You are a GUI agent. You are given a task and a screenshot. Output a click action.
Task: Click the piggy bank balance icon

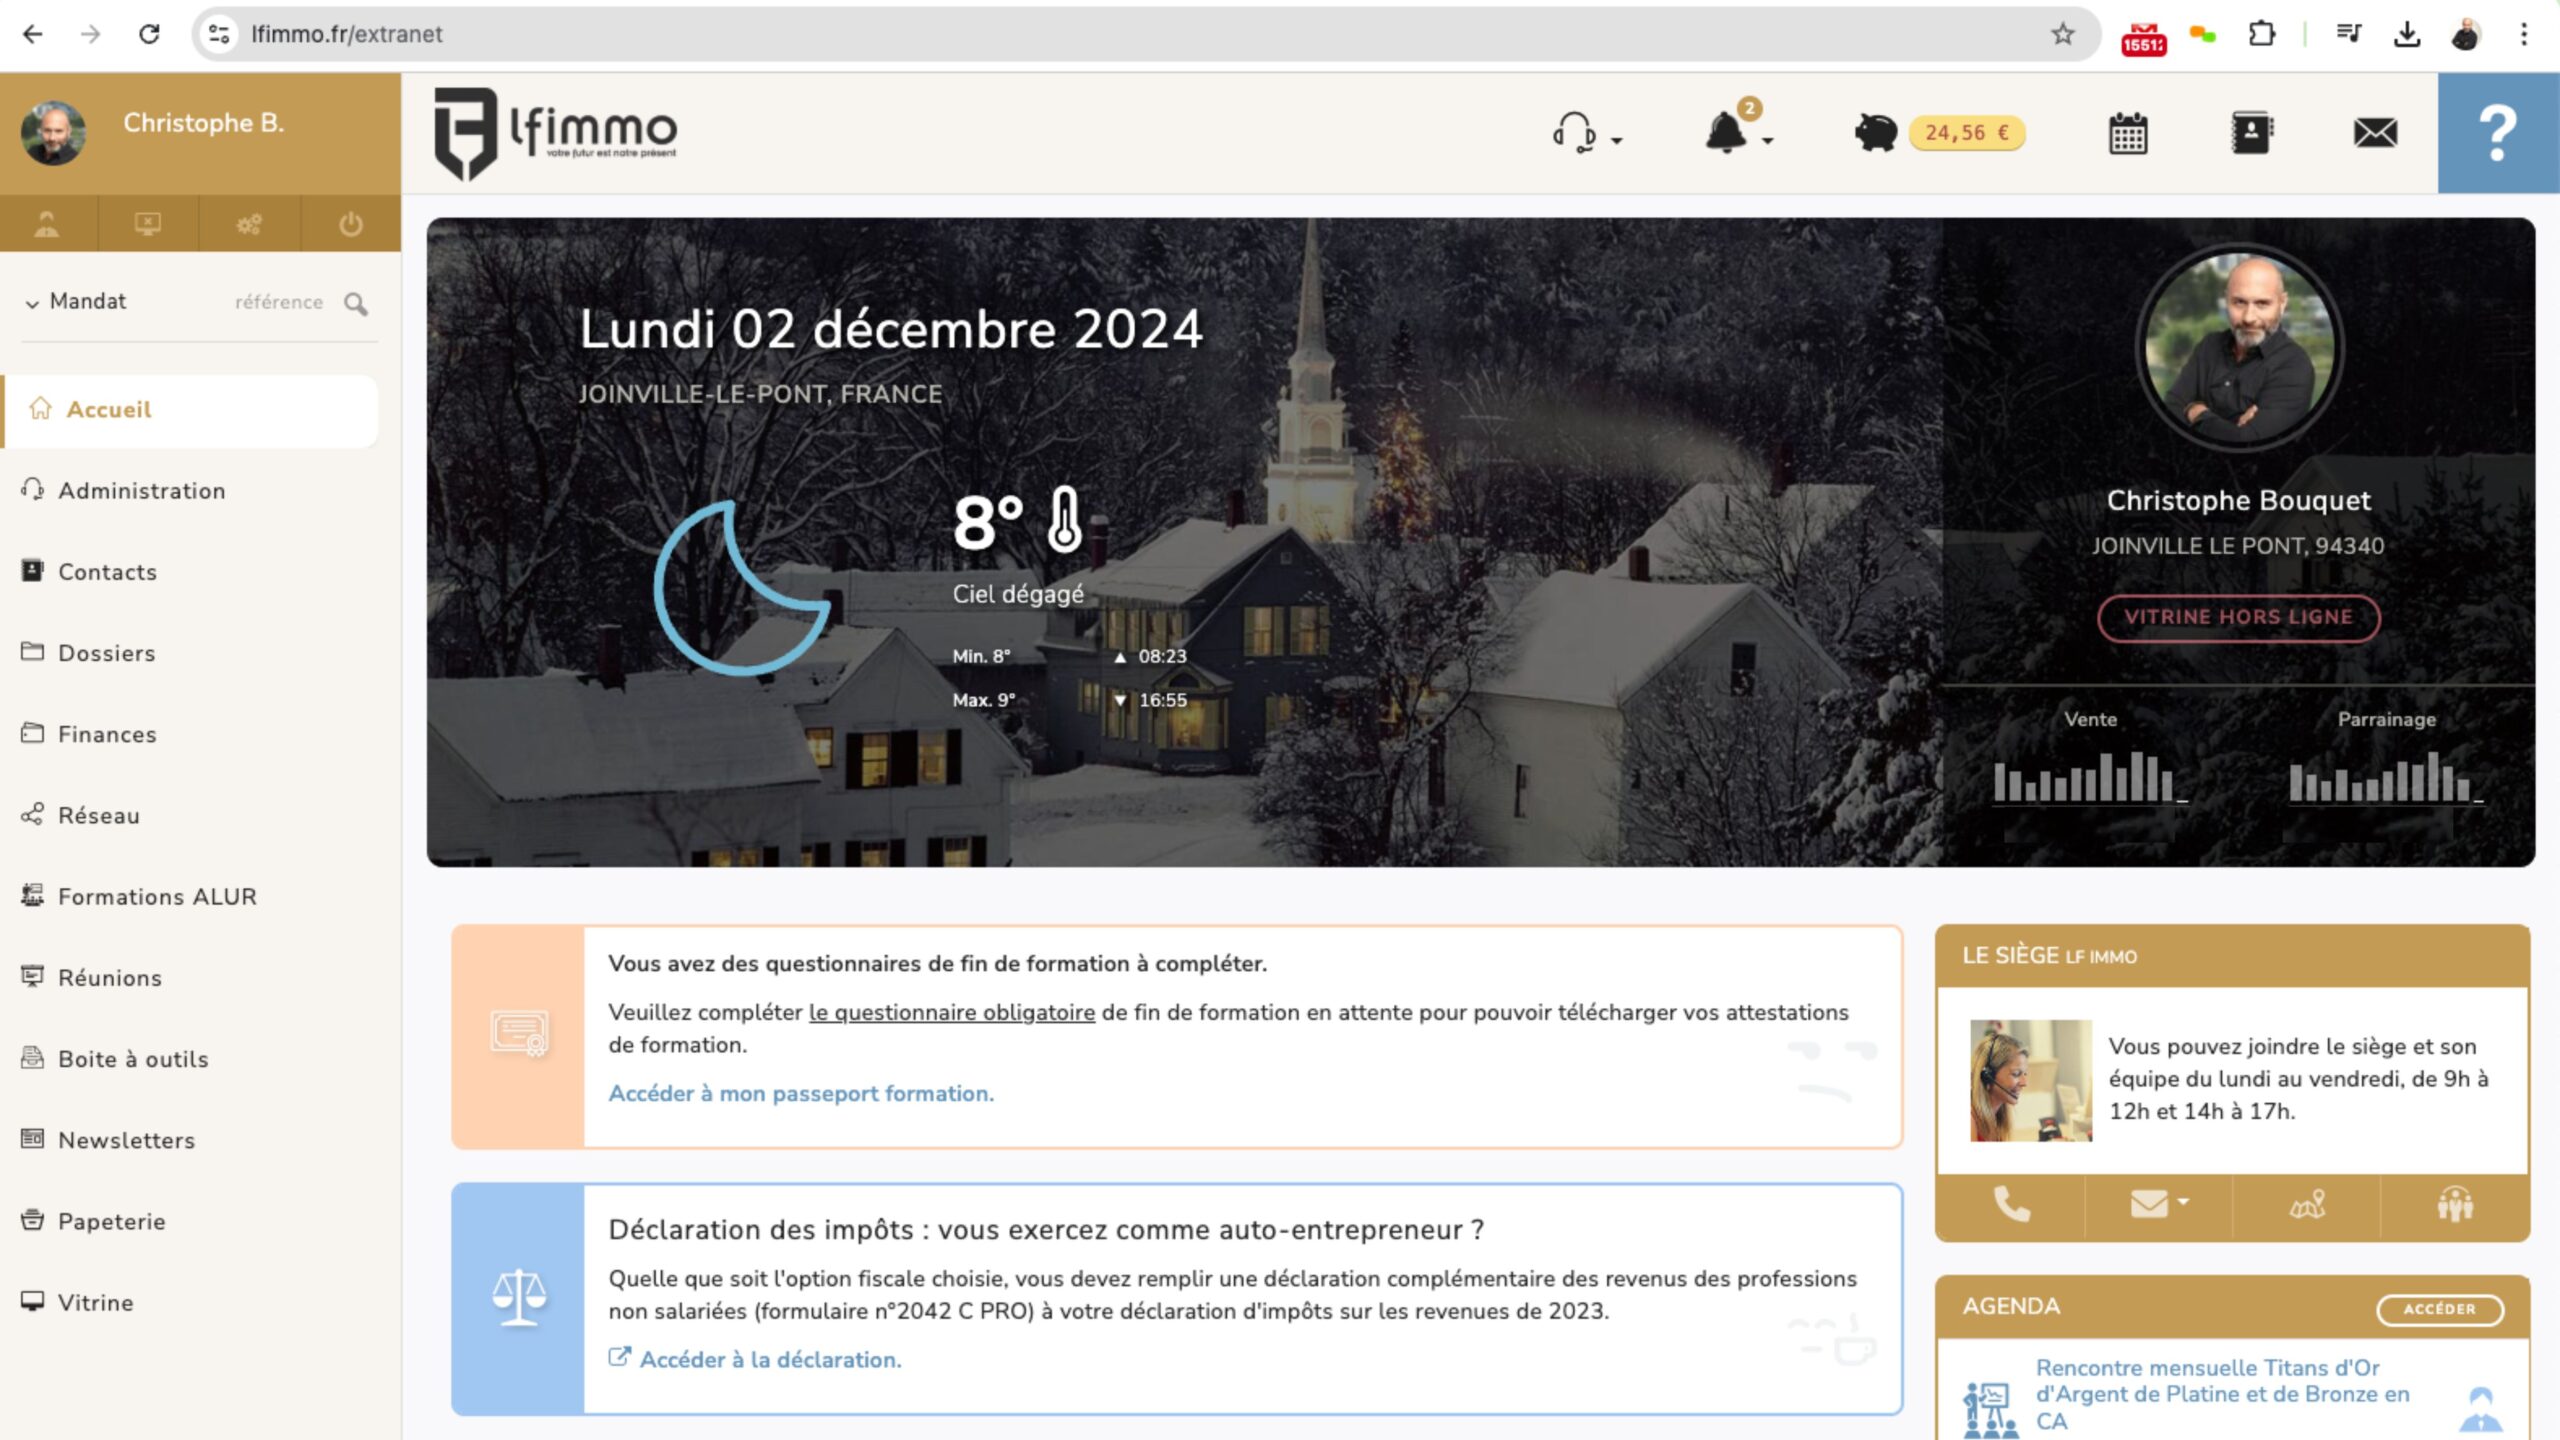[1875, 133]
